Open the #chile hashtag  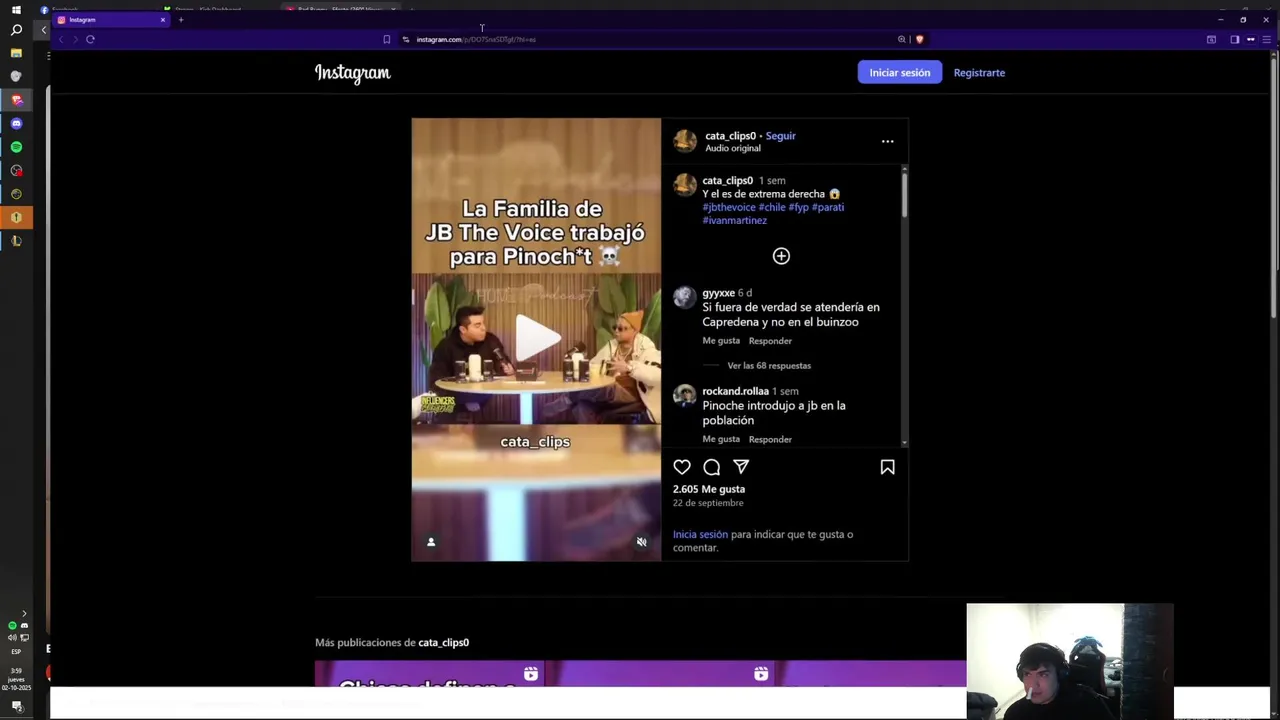772,207
